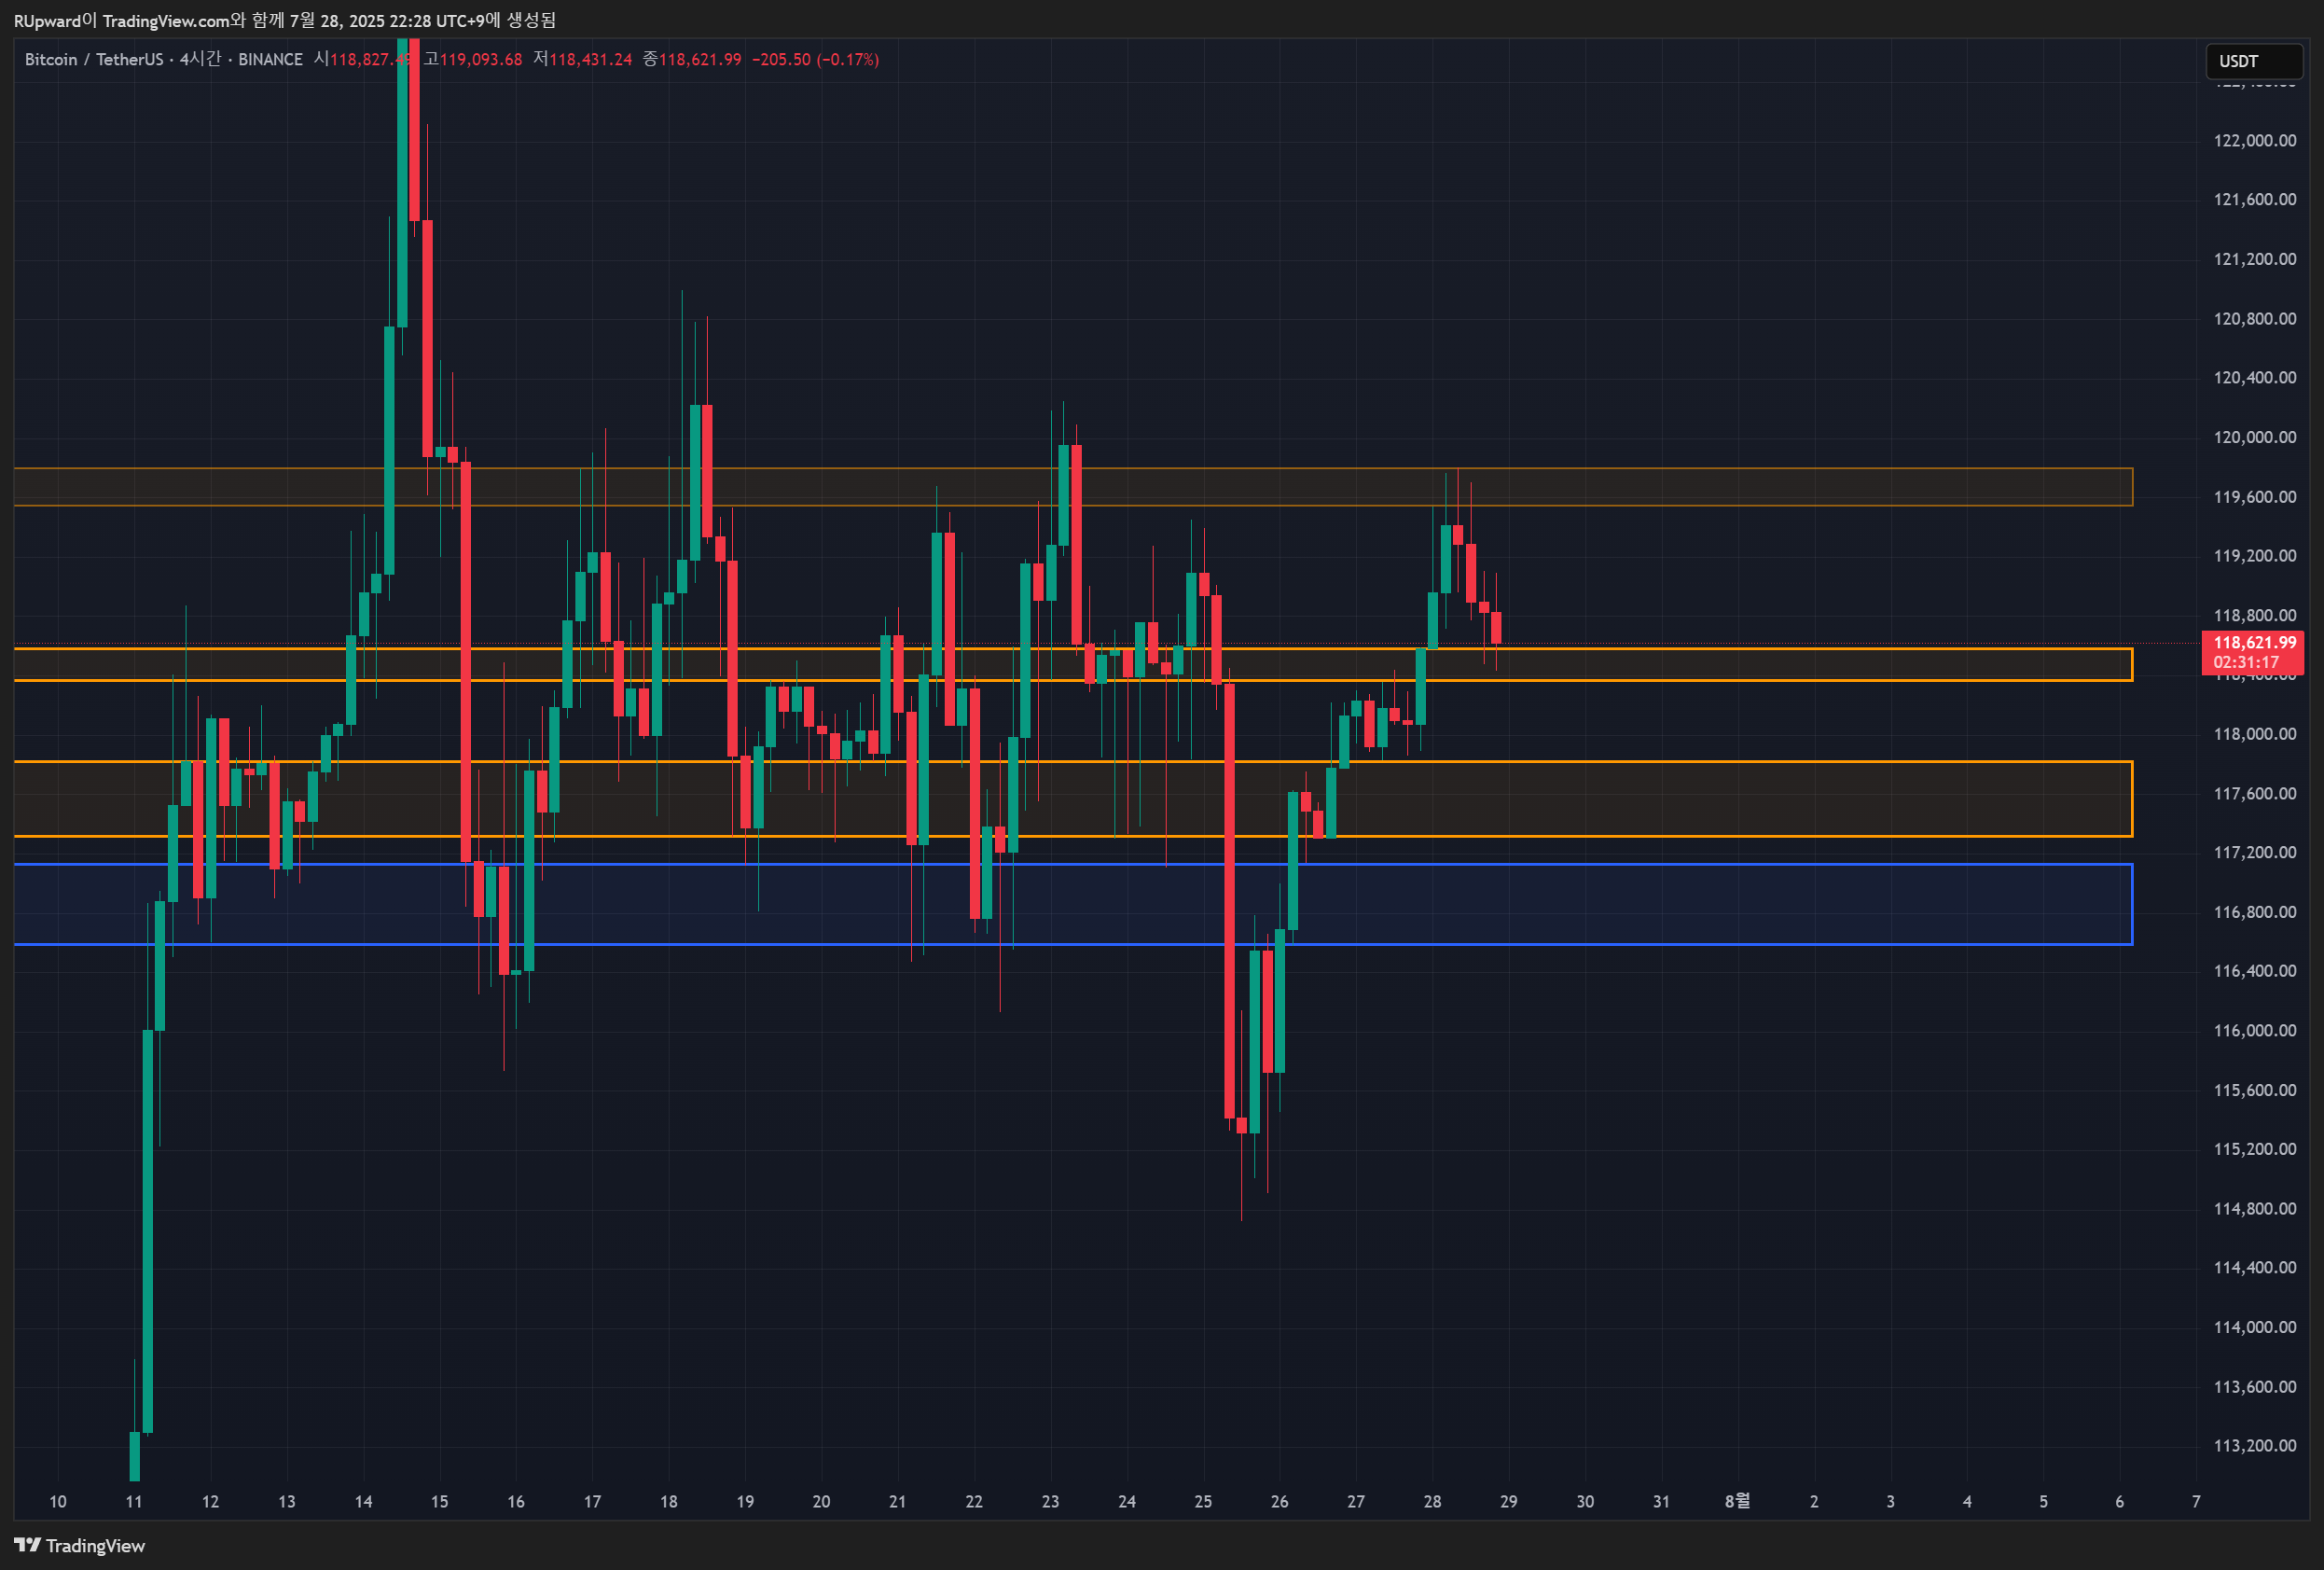Click the 117,600.00 price axis label
2324x1570 pixels.
pos(2254,794)
